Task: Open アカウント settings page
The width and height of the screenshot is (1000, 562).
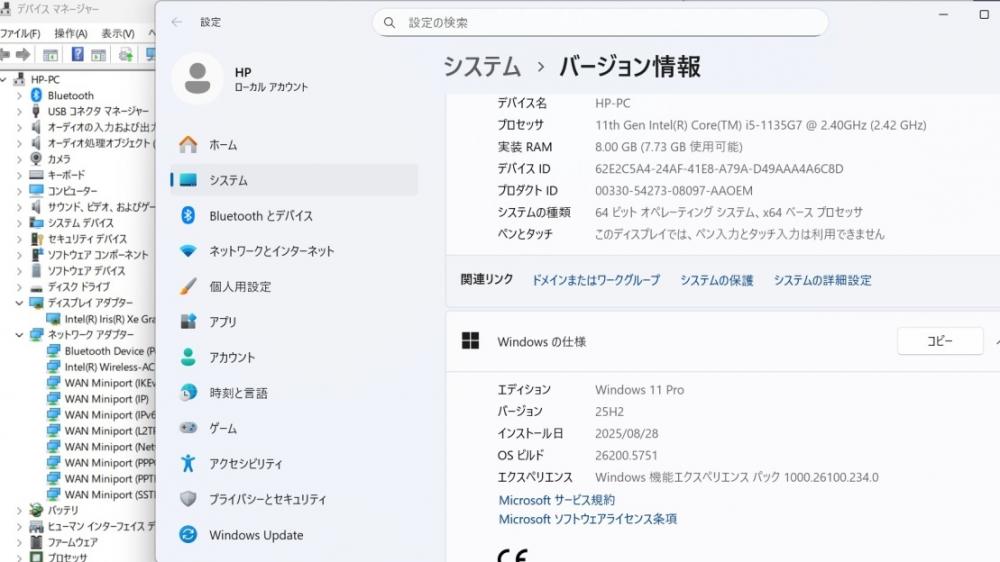Action: 293,357
